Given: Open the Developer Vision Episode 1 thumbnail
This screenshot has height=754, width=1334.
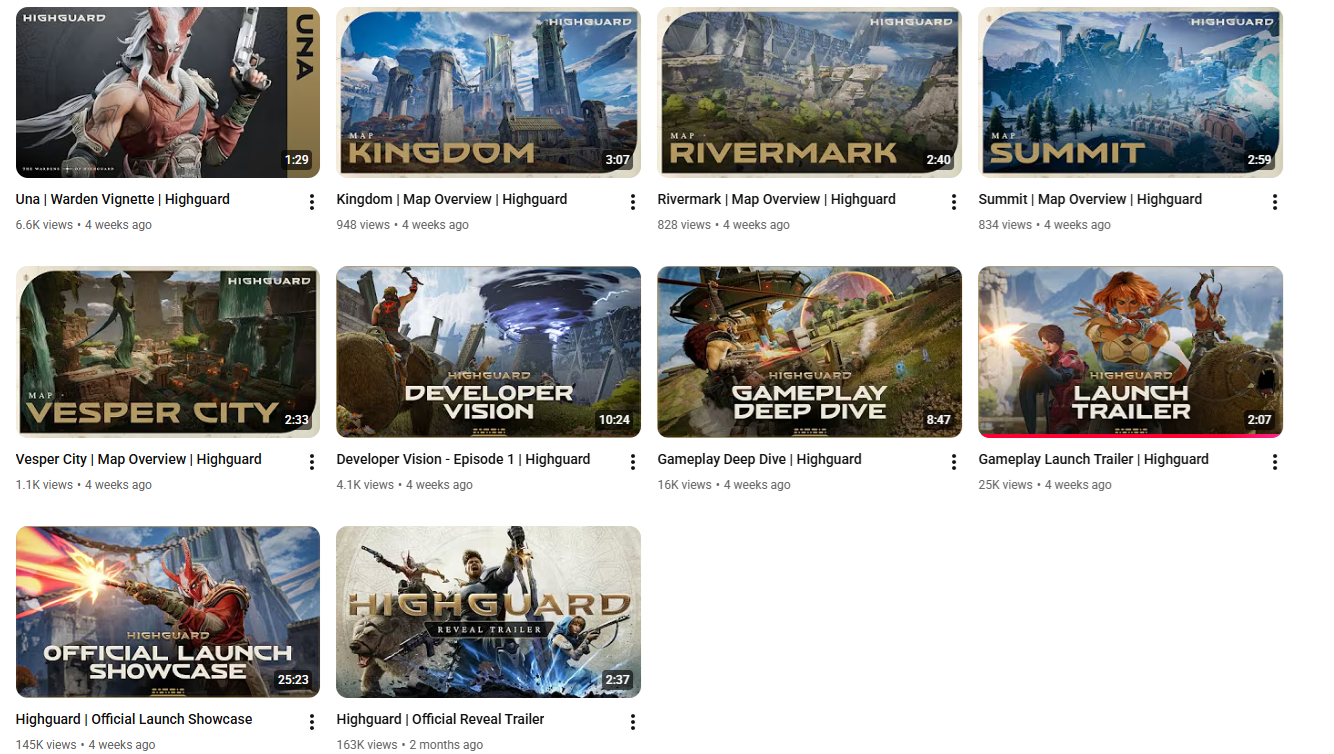Looking at the screenshot, I should coord(488,352).
